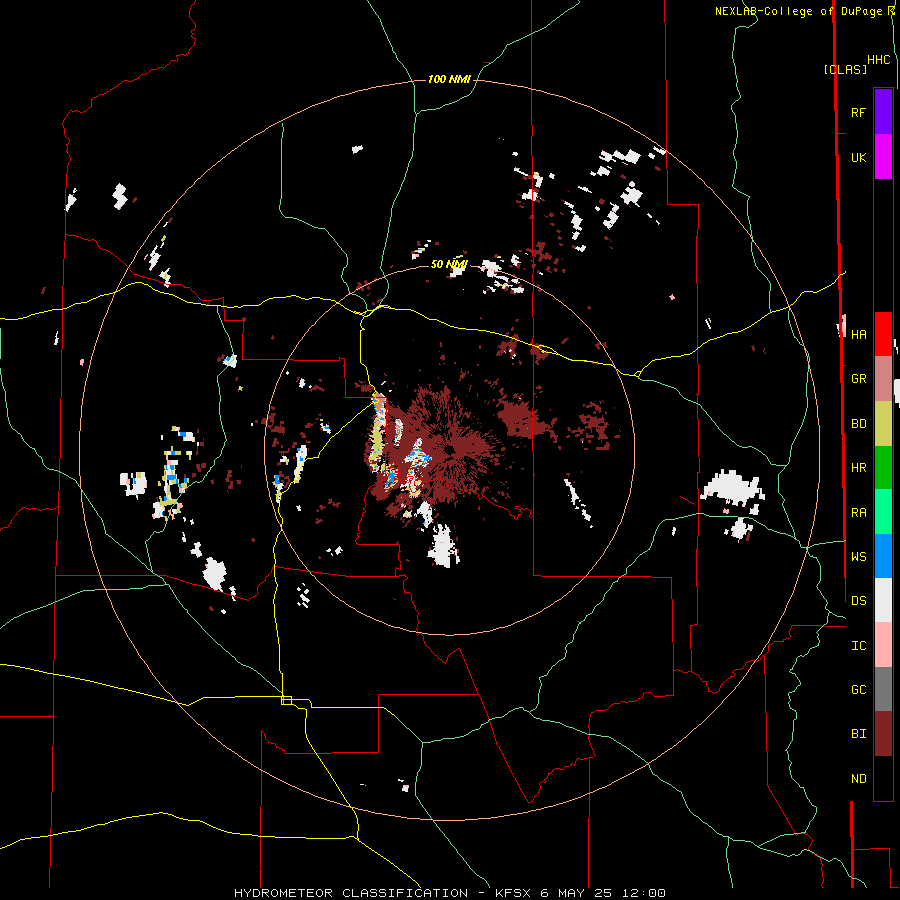Click the 100 NMI range ring label

coord(449,79)
